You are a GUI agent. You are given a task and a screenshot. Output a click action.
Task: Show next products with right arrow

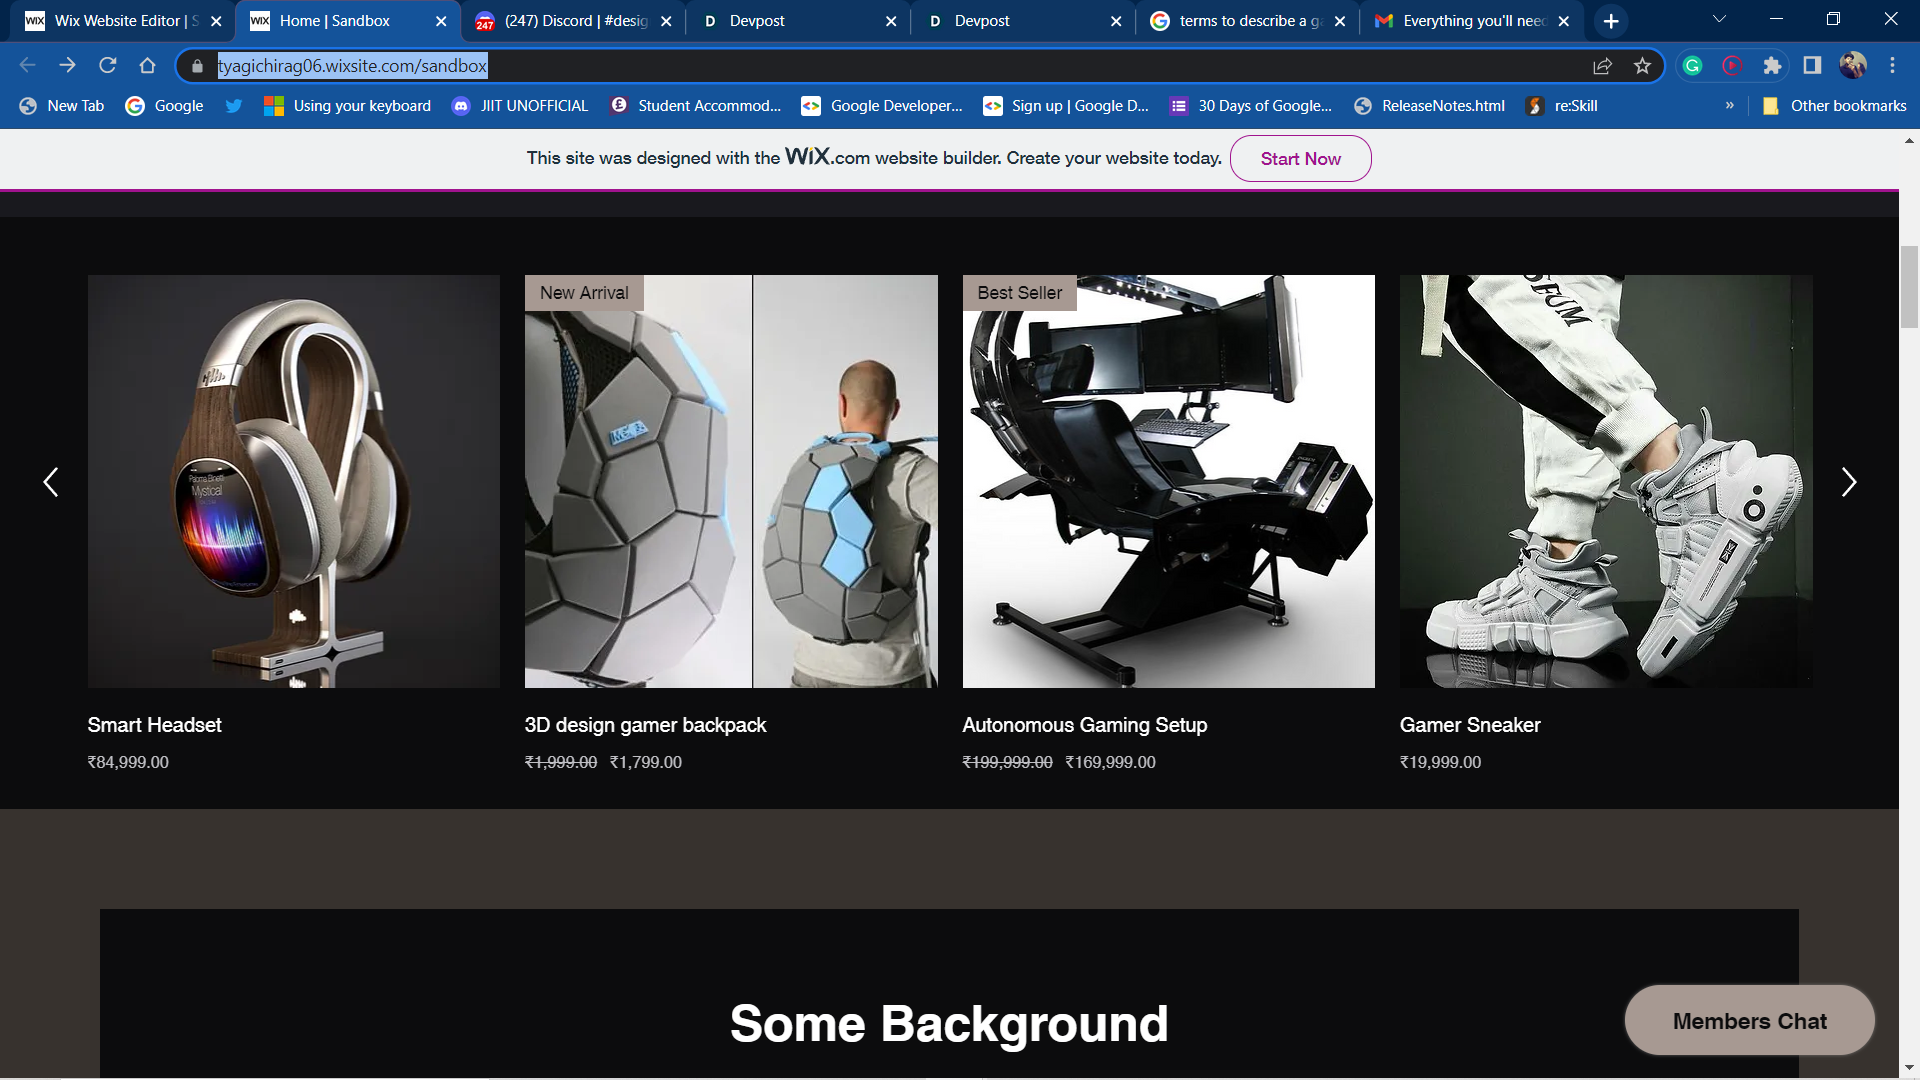coord(1848,482)
